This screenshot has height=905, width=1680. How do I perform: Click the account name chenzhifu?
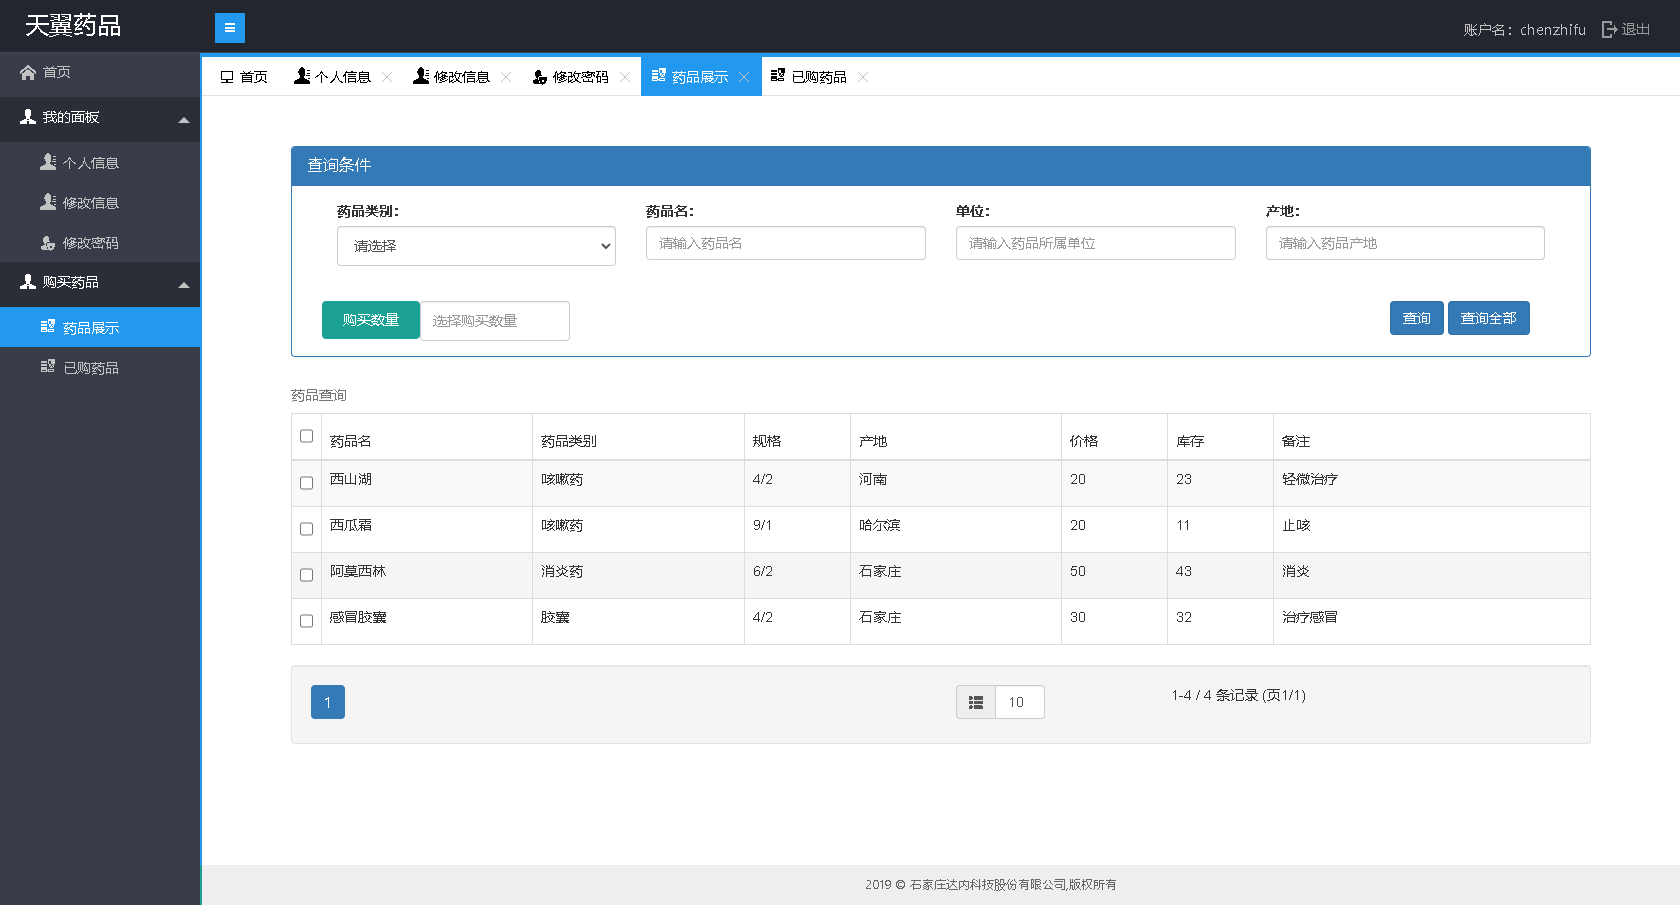pyautogui.click(x=1553, y=30)
